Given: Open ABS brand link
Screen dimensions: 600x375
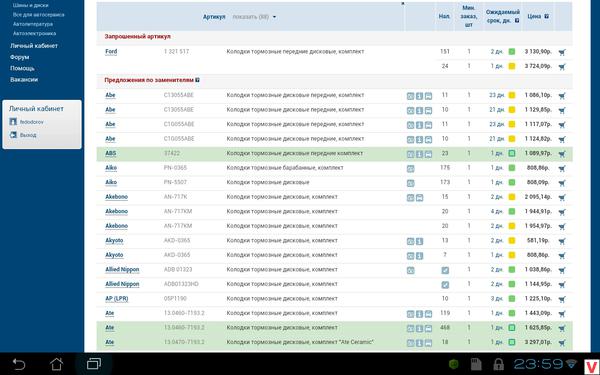Looking at the screenshot, I should pos(111,153).
